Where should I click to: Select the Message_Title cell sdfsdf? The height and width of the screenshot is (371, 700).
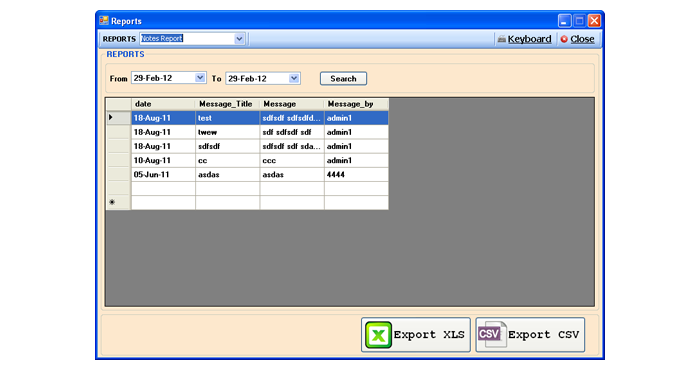tap(227, 146)
